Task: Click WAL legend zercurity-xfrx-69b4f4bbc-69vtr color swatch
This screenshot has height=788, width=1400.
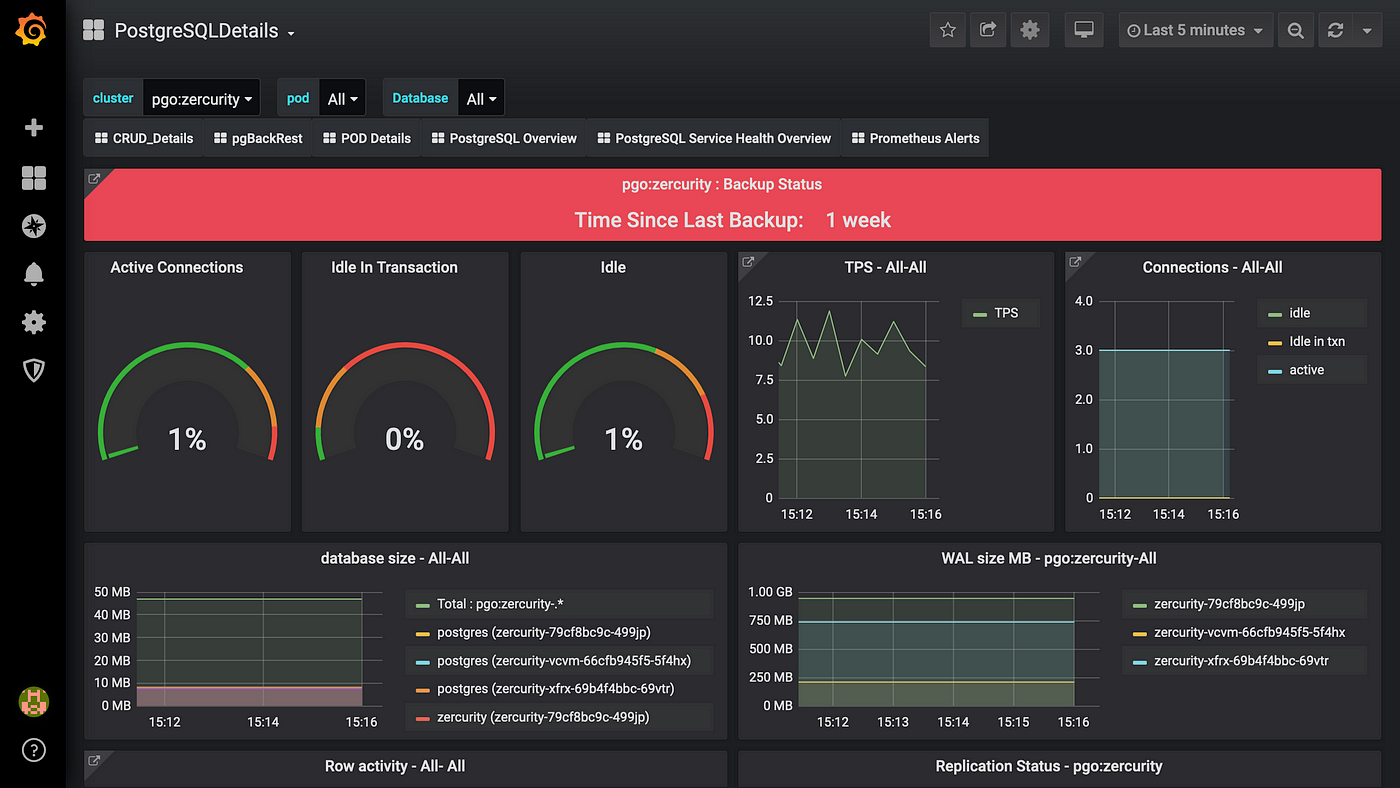Action: pos(1139,662)
